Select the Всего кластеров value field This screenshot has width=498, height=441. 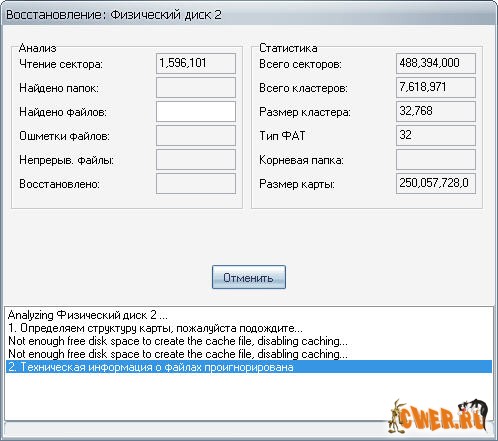pyautogui.click(x=436, y=87)
